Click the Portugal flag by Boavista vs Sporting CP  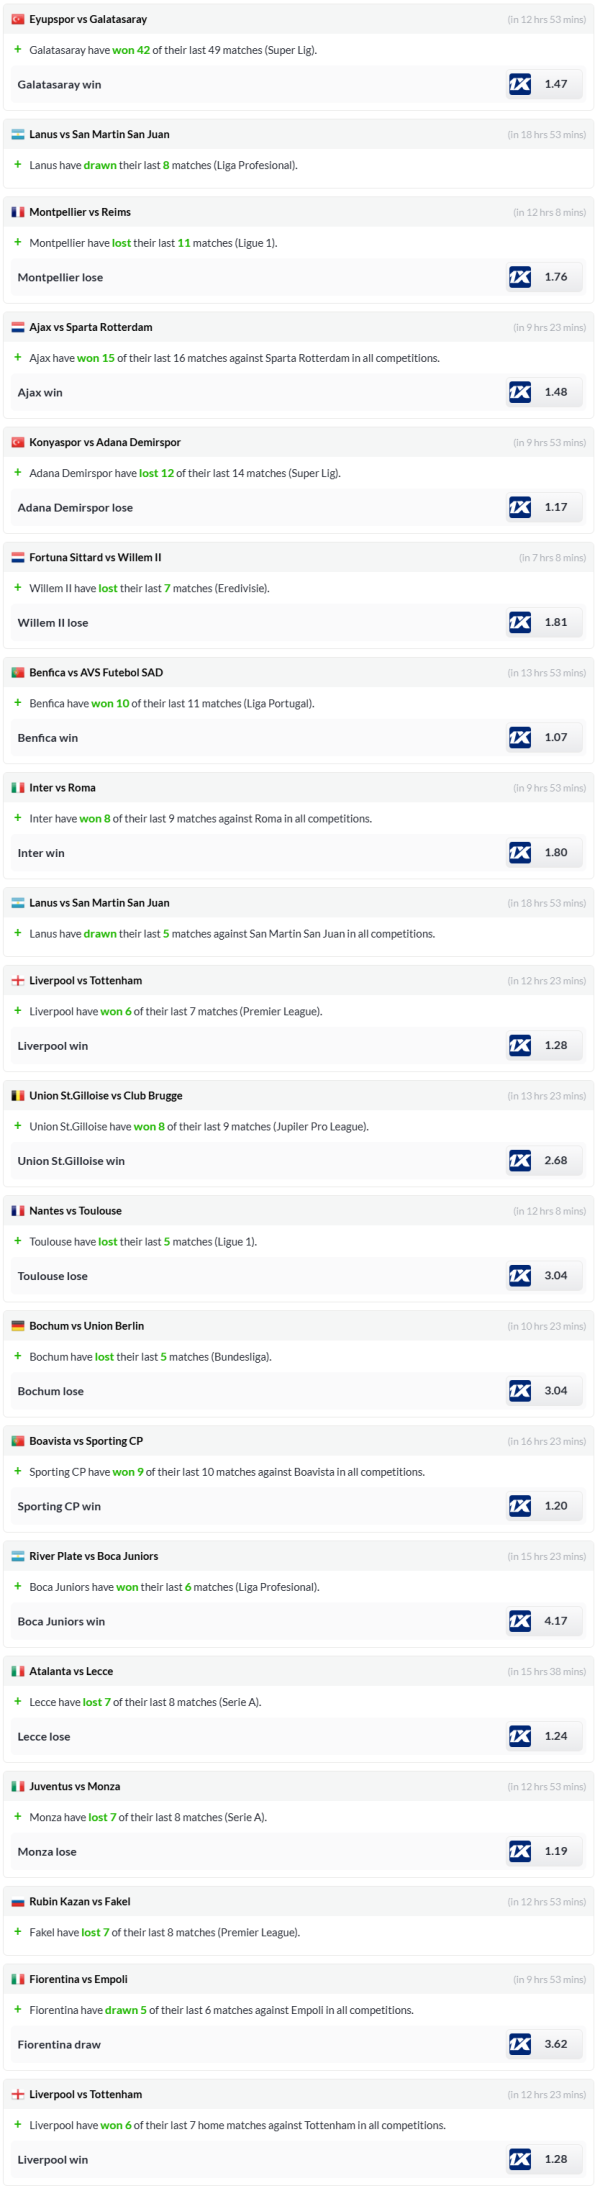coord(18,1441)
